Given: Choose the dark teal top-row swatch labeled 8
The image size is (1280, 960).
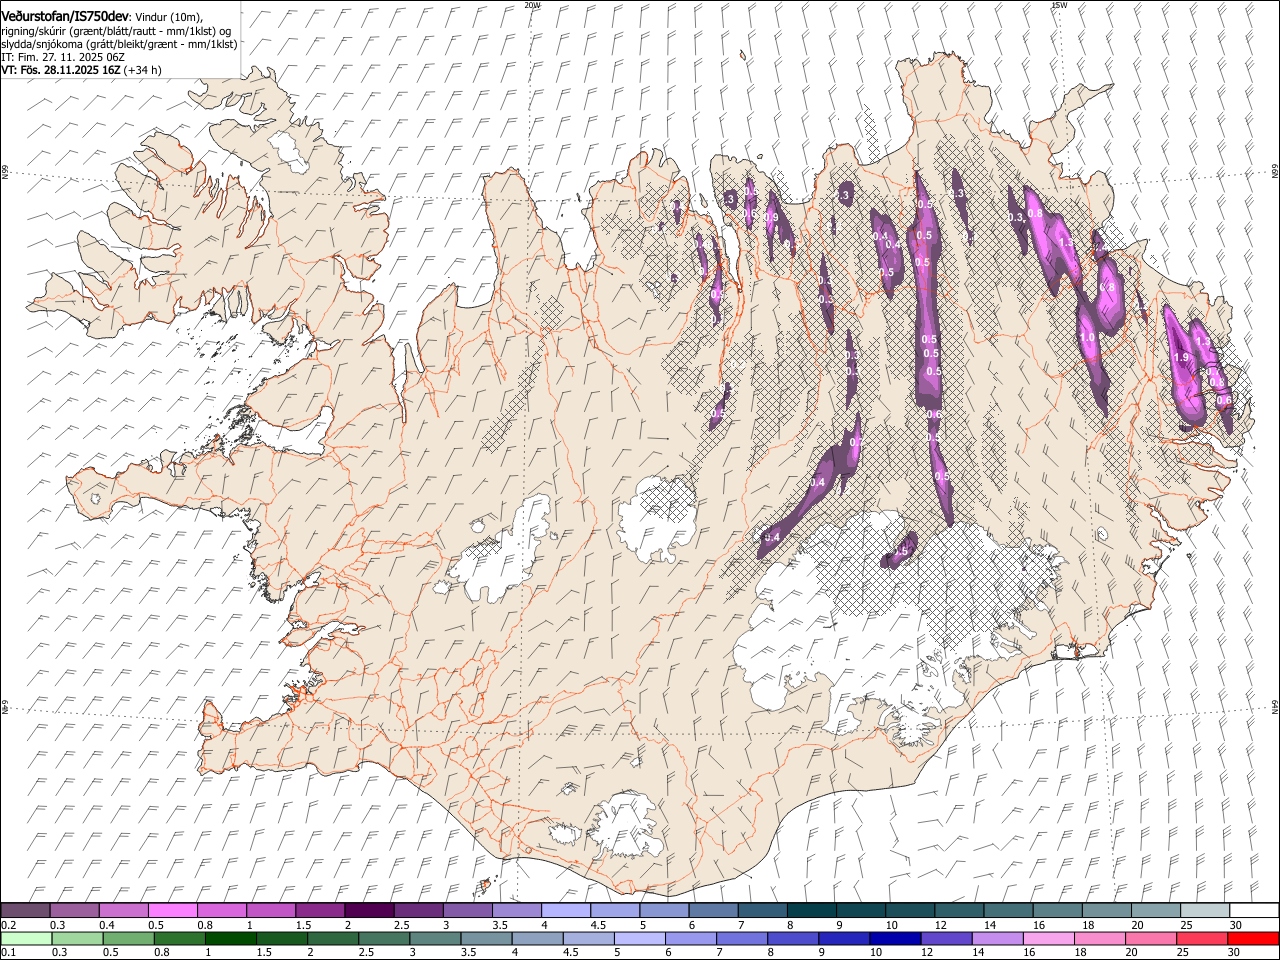Looking at the screenshot, I should pyautogui.click(x=811, y=911).
